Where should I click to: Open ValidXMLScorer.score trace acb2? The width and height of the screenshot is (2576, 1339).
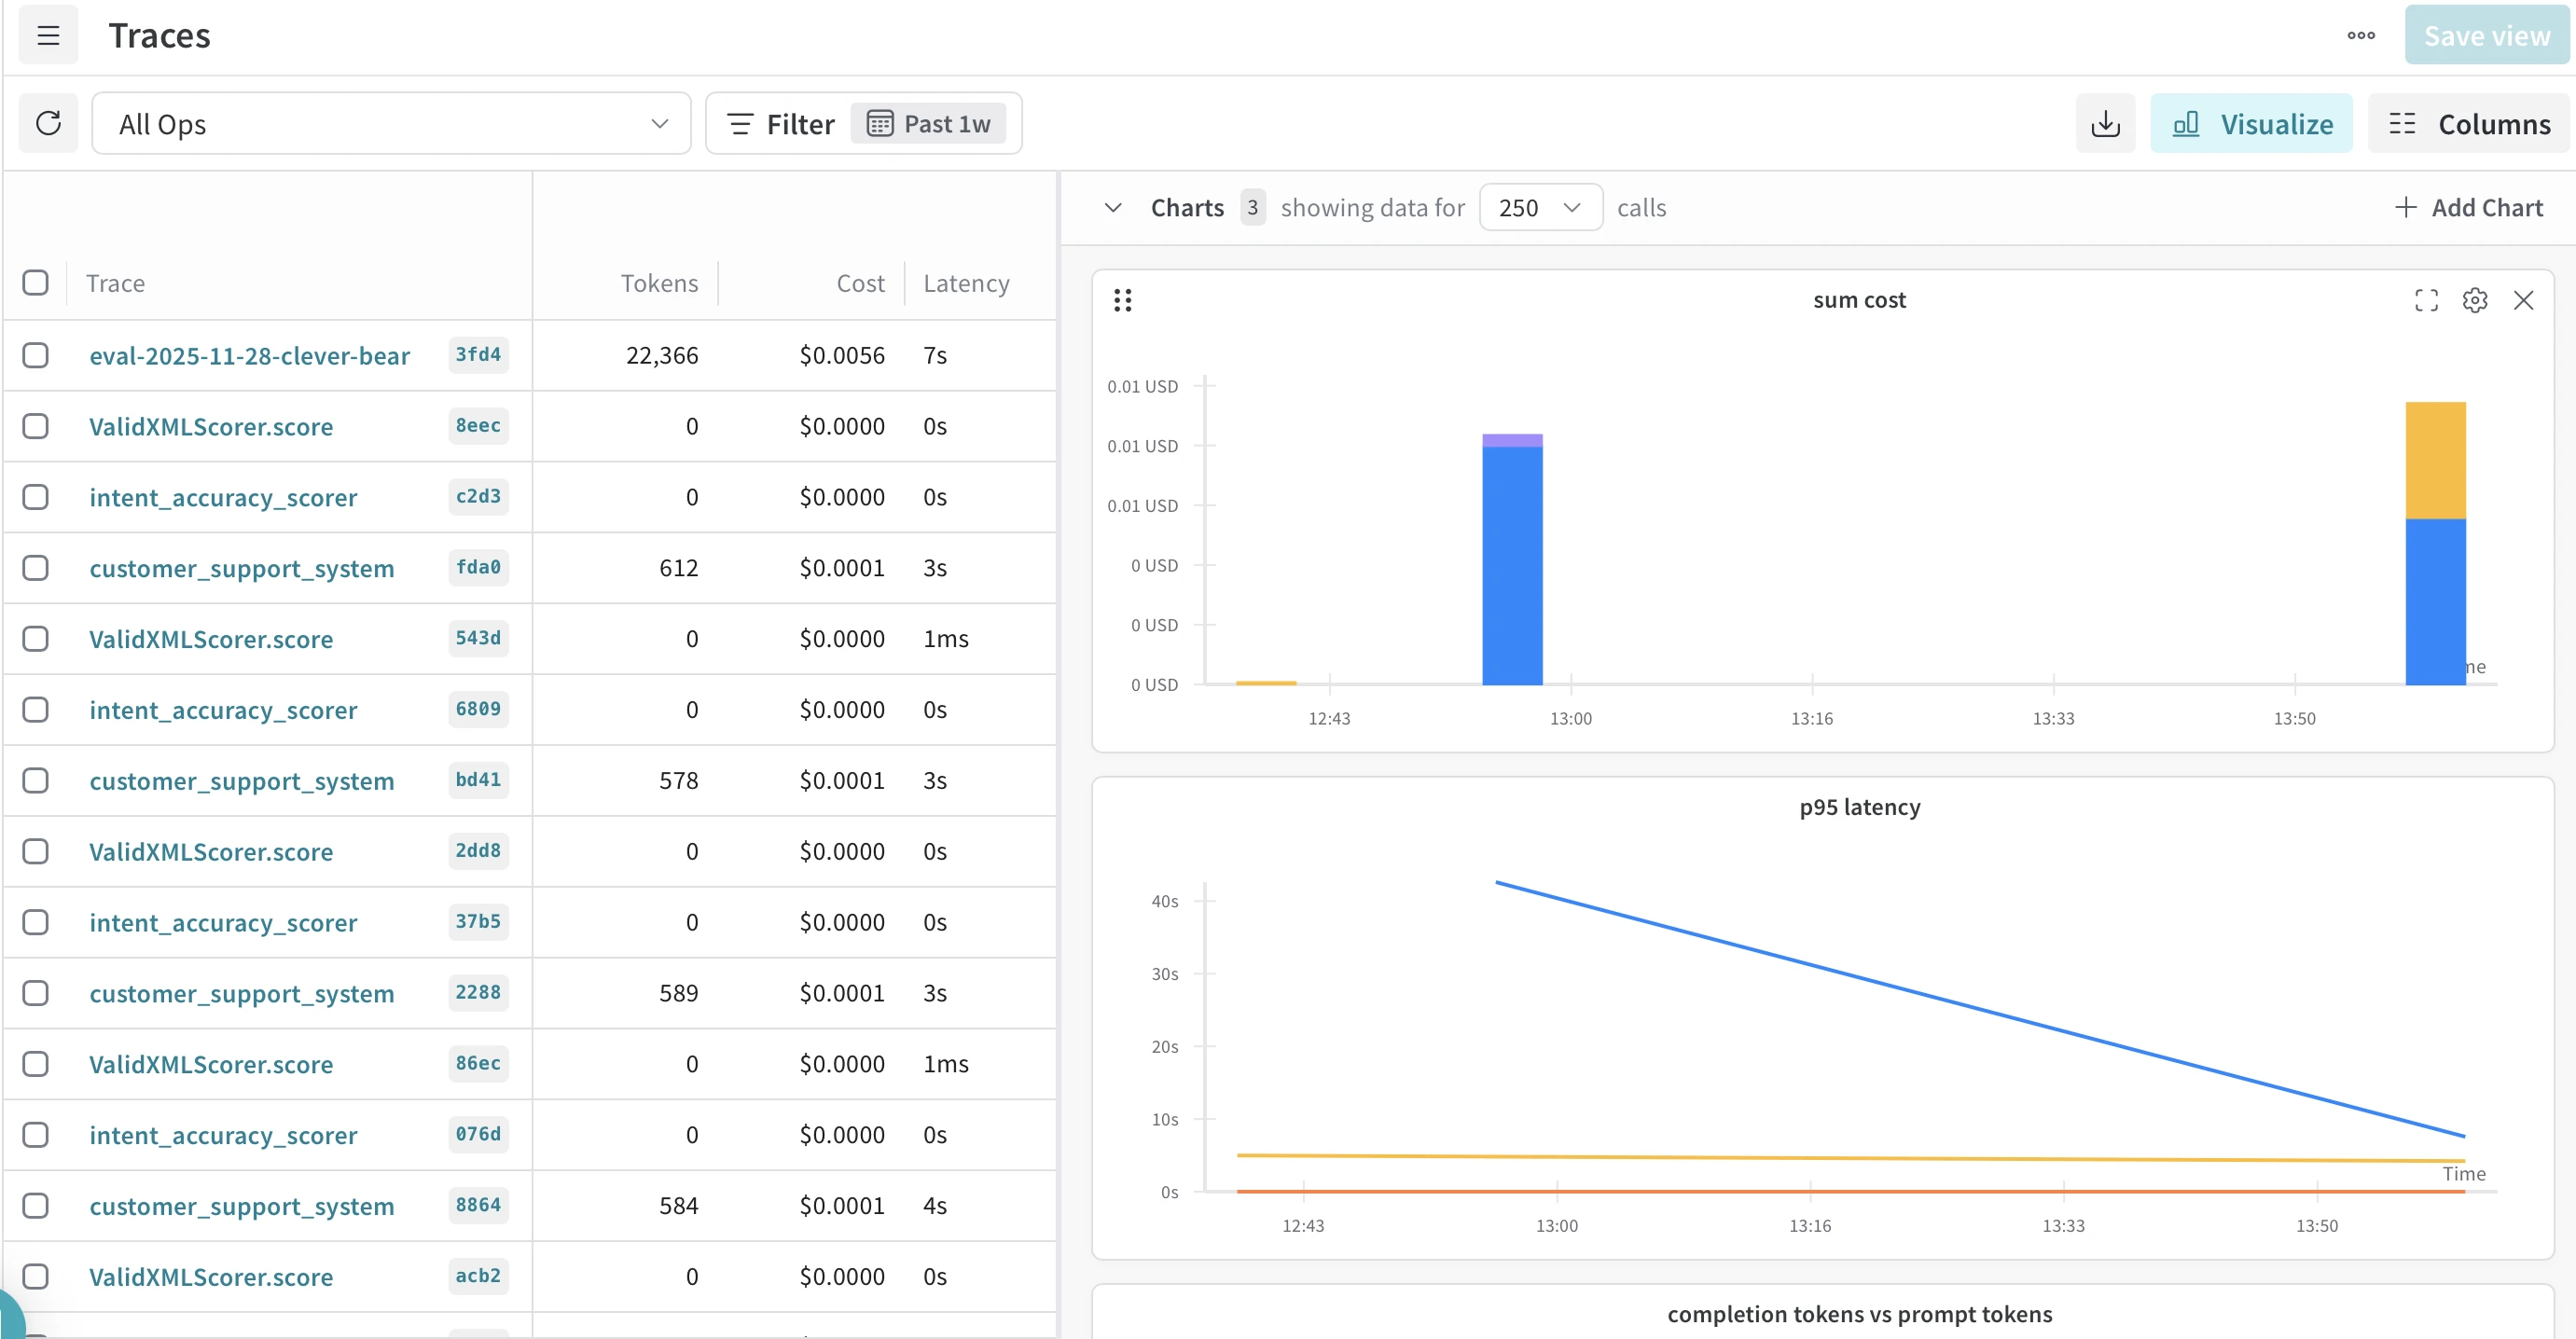point(210,1277)
